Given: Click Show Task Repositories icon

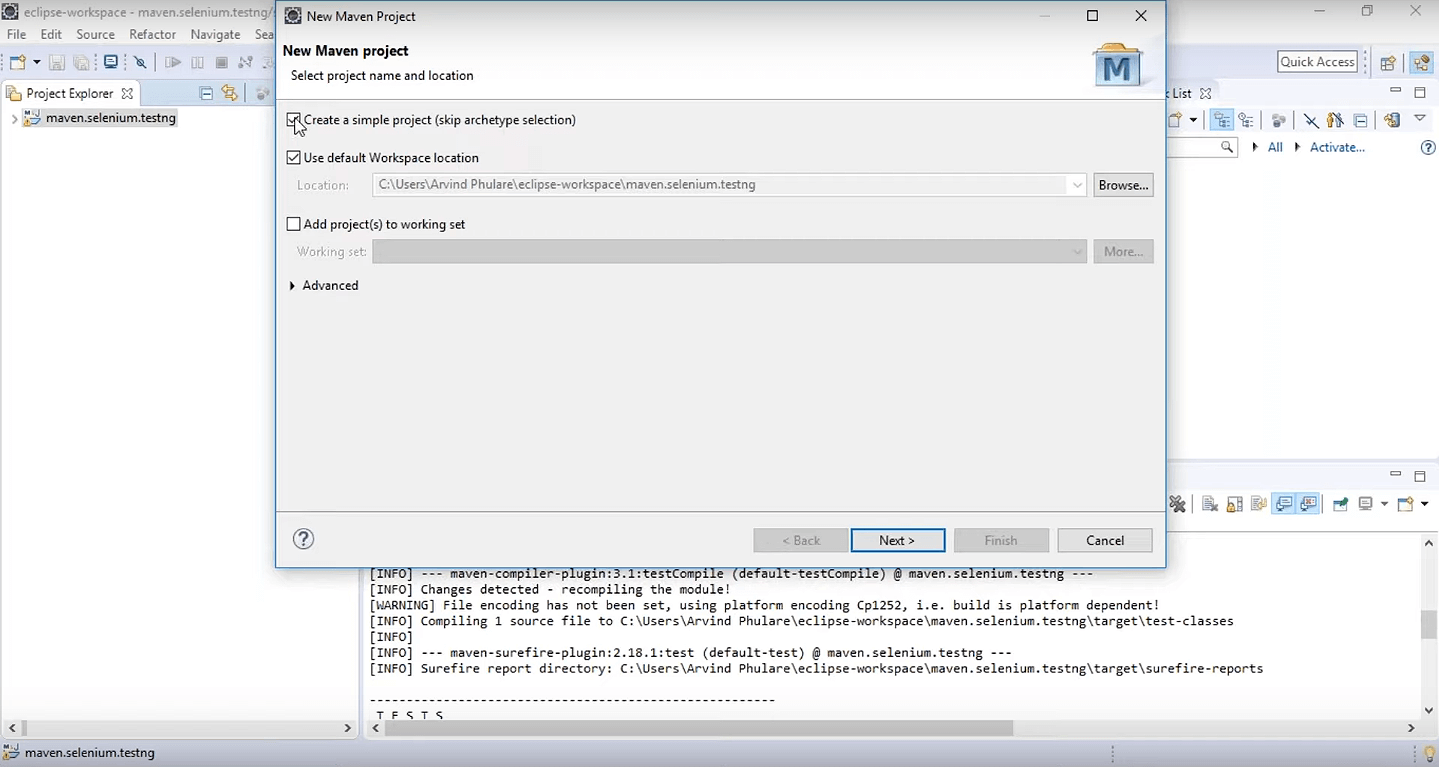Looking at the screenshot, I should 1392,120.
